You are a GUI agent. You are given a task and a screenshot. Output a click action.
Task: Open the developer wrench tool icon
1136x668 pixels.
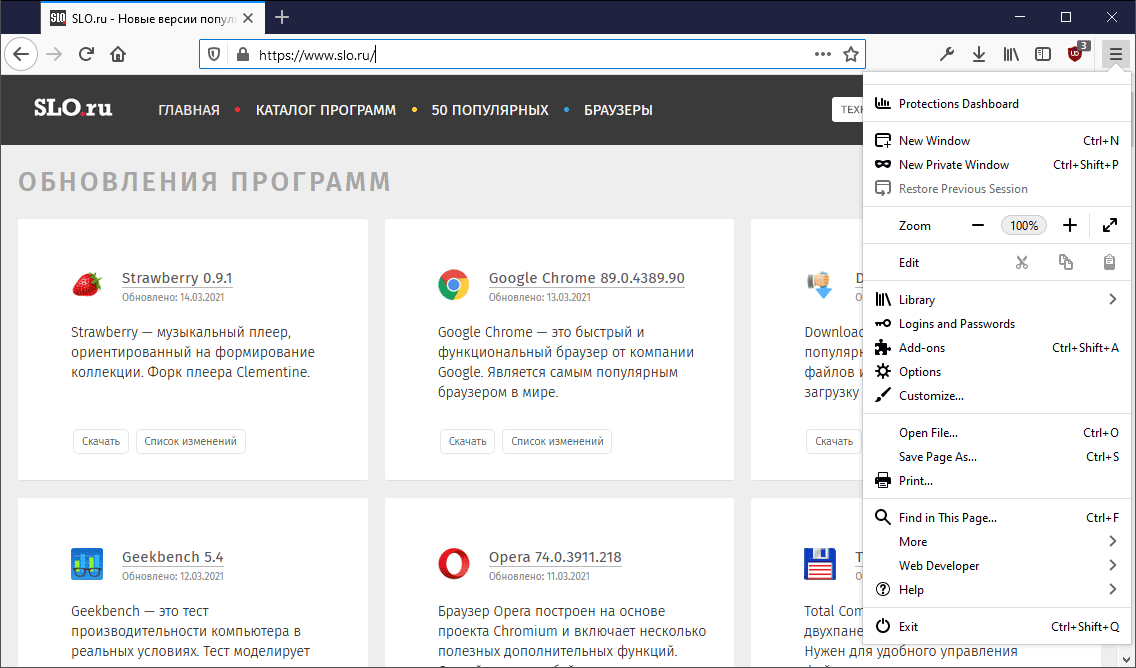click(x=946, y=54)
